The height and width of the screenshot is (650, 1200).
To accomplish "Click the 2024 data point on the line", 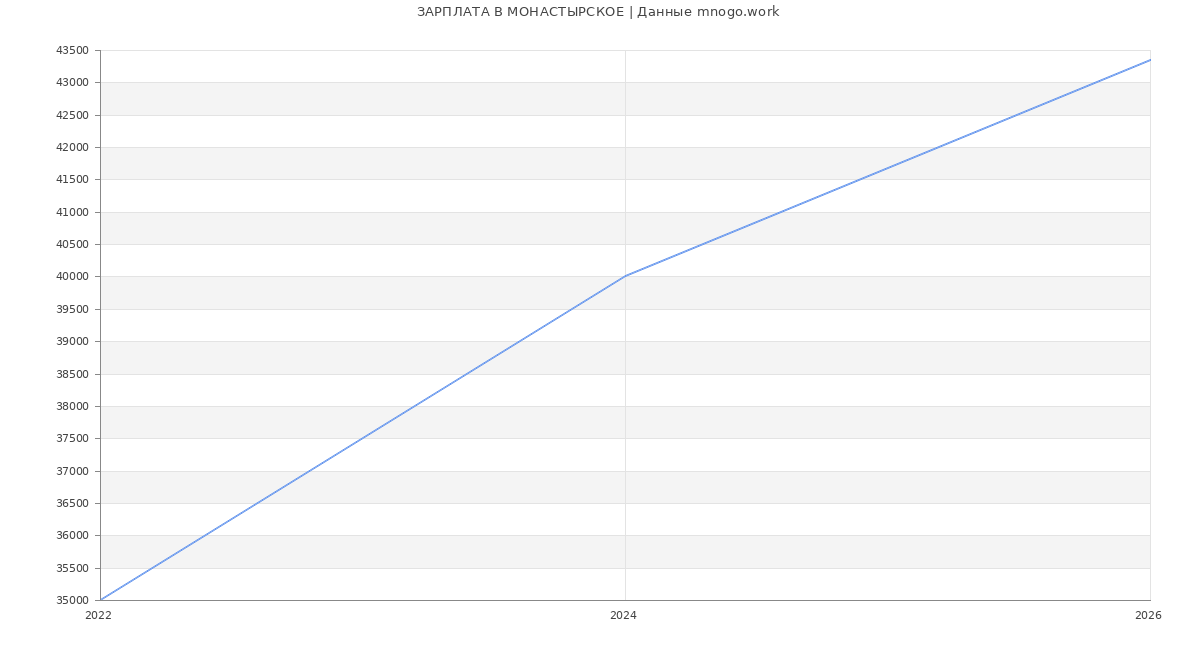I will (x=625, y=276).
